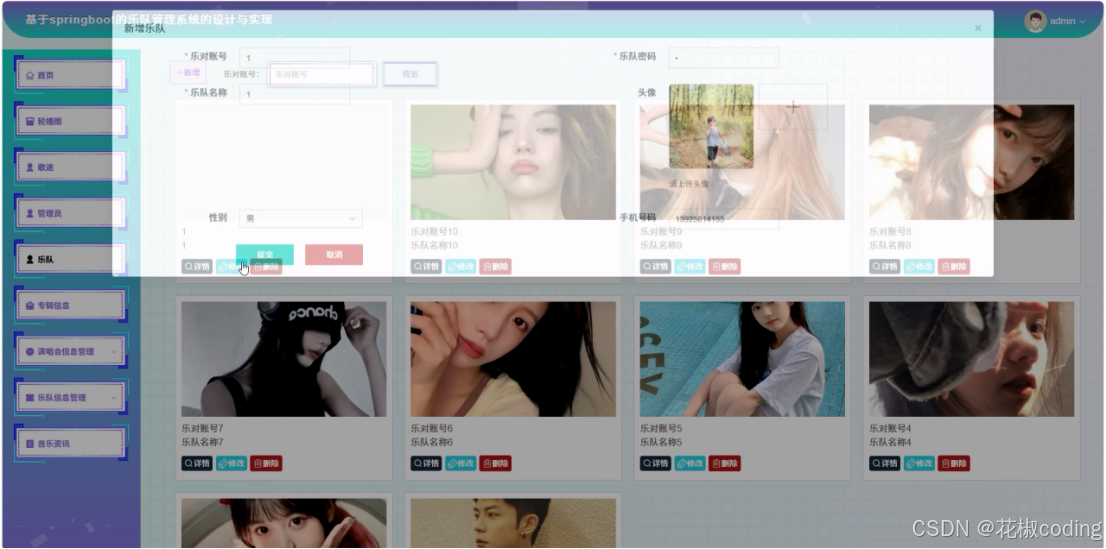Expand the 乐队信息管理 submenu

[x=70, y=397]
